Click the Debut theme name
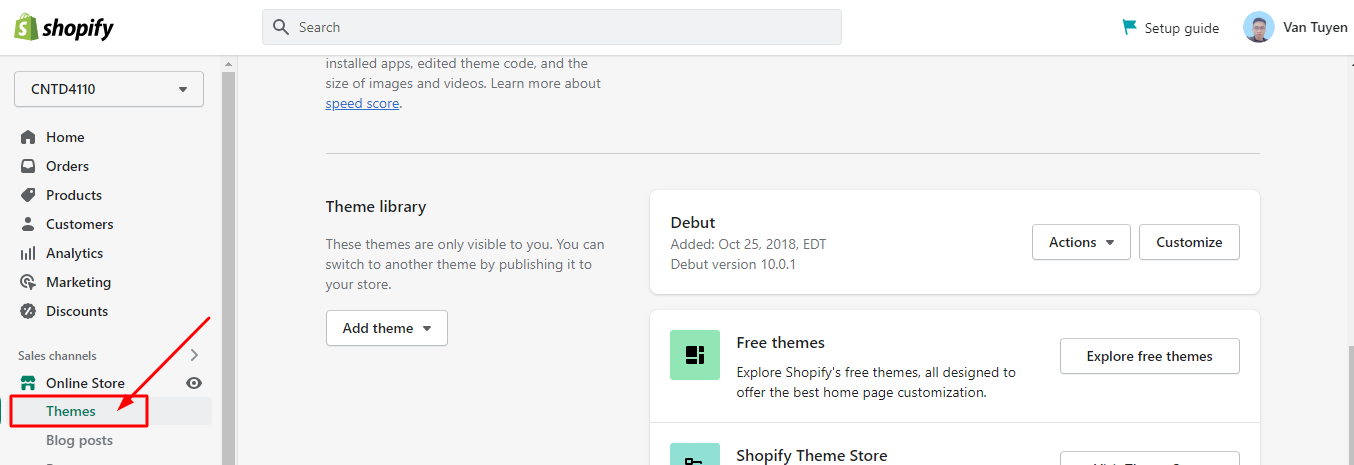Image resolution: width=1354 pixels, height=465 pixels. coord(693,222)
